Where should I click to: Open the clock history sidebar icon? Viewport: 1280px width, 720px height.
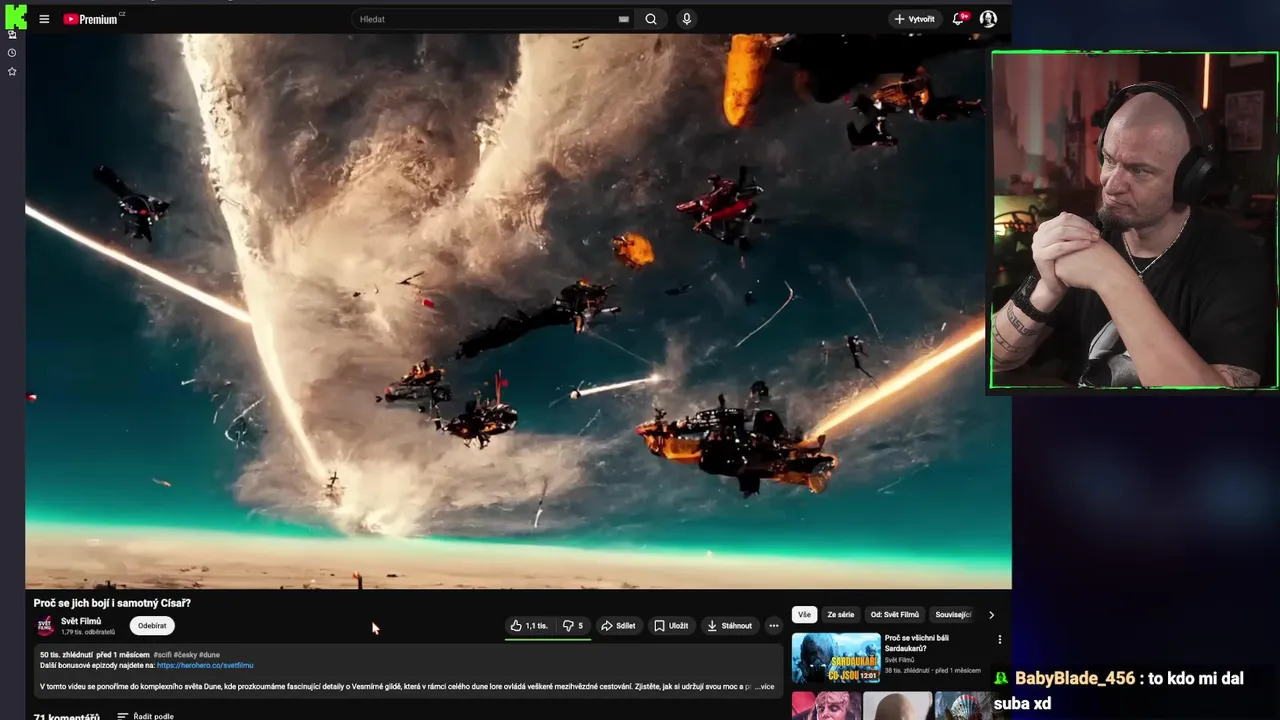point(12,53)
